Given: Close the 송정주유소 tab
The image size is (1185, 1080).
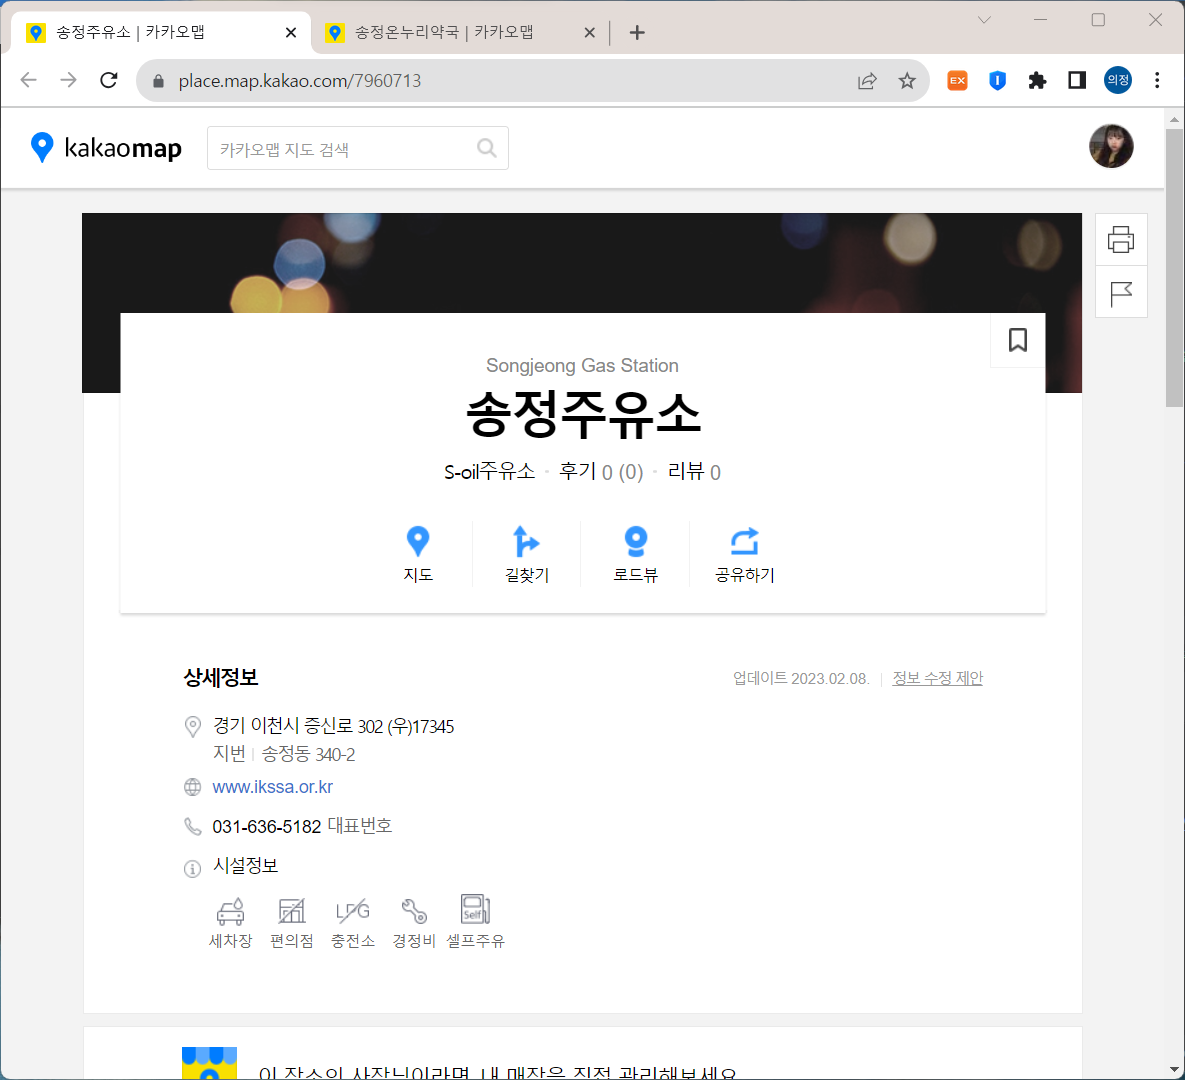Looking at the screenshot, I should (291, 32).
